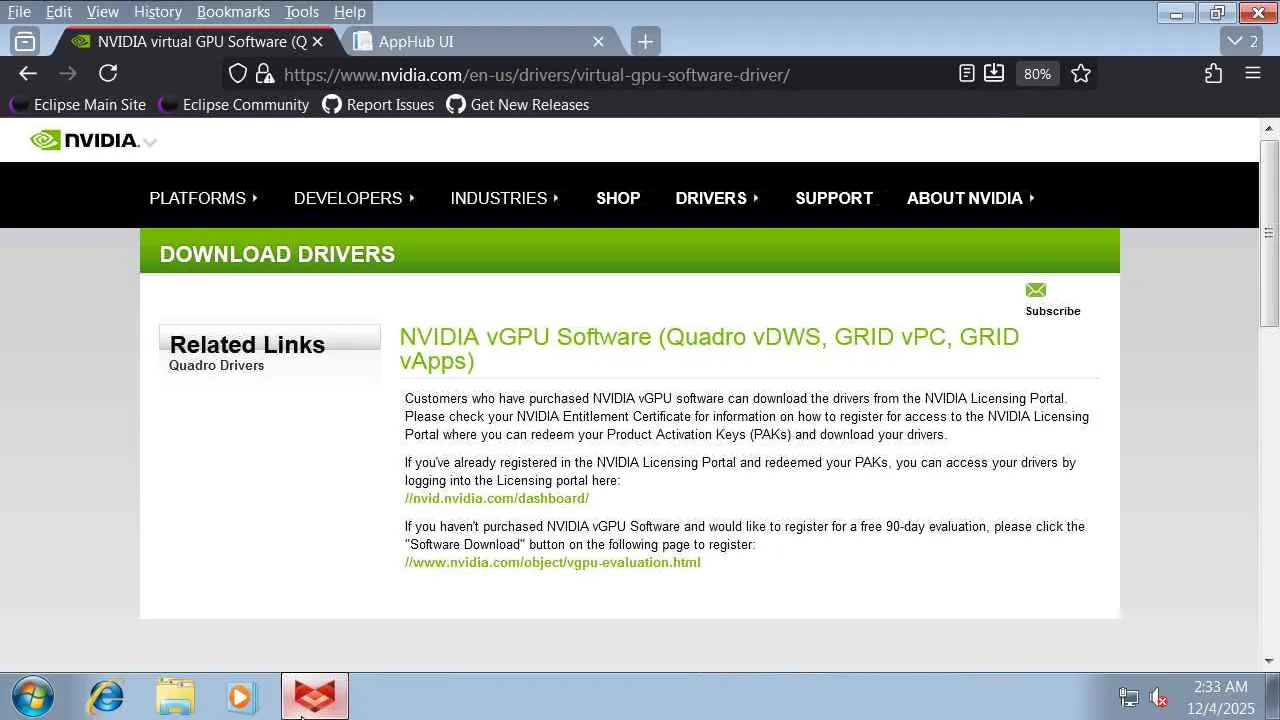Open the History menu
This screenshot has width=1280, height=720.
coord(158,12)
